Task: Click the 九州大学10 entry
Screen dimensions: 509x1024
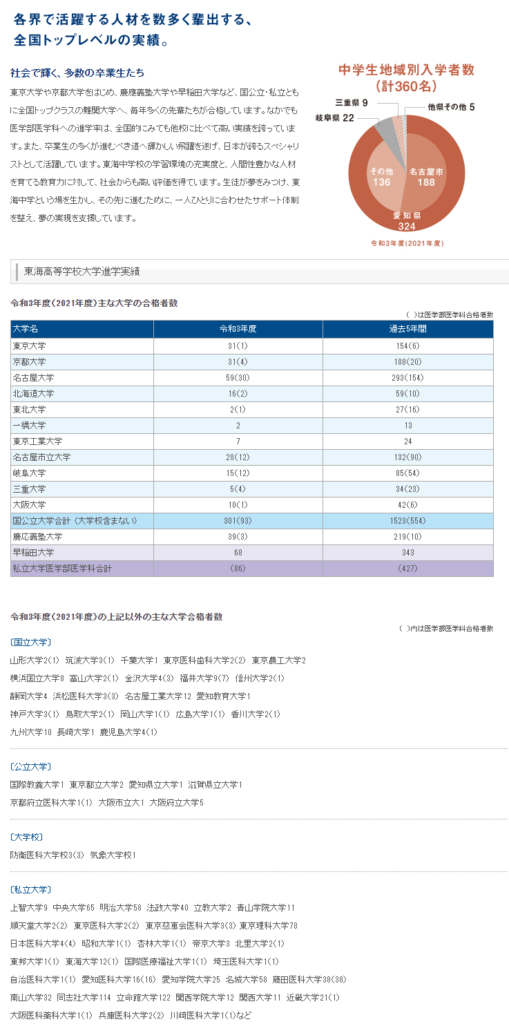Action: [31, 732]
